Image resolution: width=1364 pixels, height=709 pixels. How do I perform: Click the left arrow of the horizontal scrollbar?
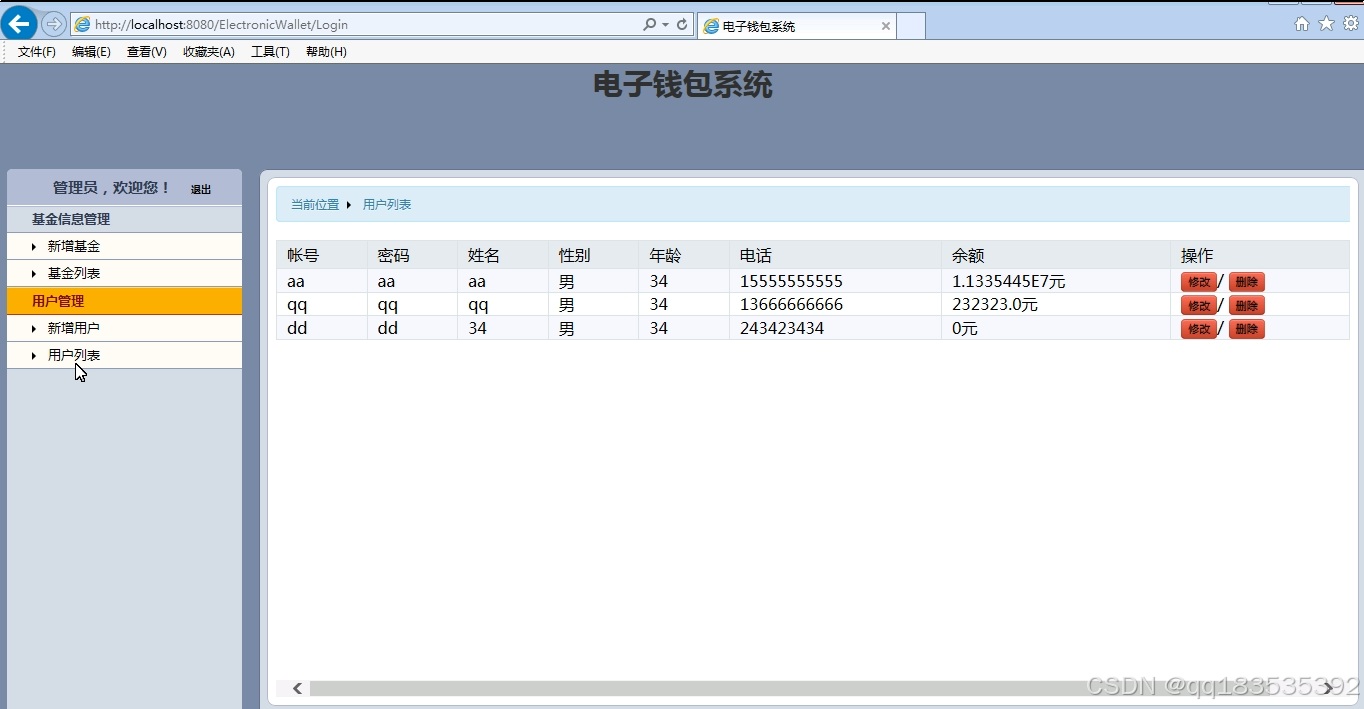click(296, 688)
